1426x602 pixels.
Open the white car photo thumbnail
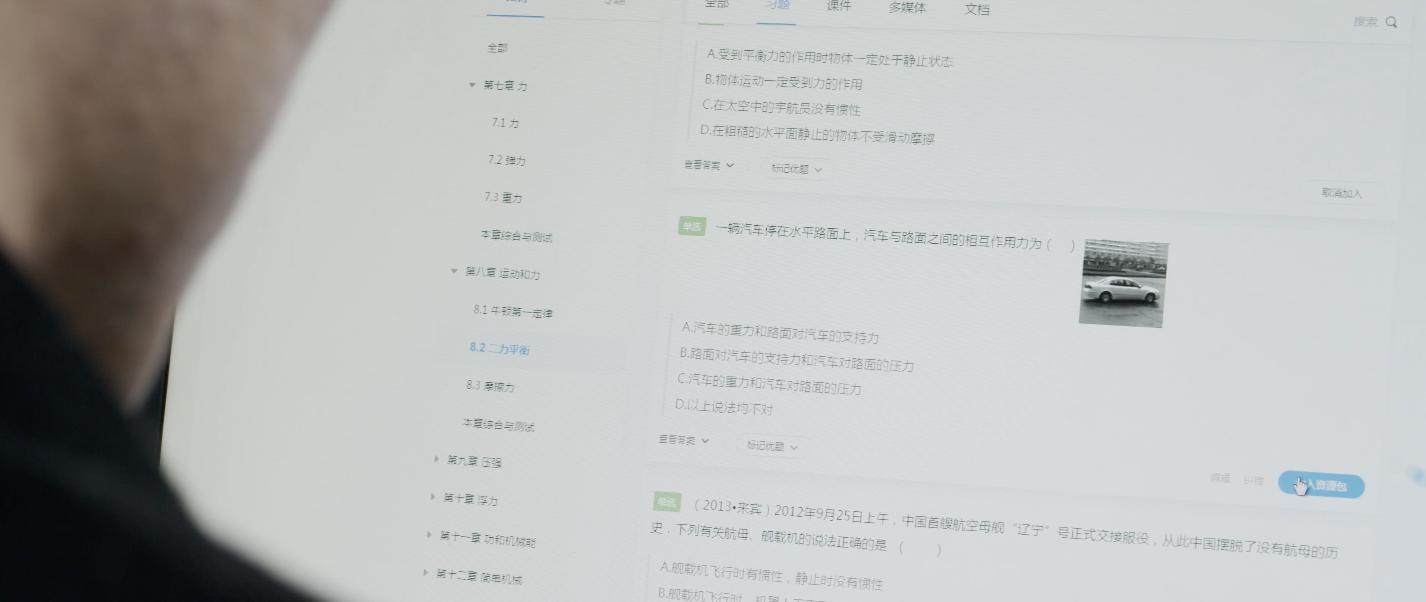tap(1124, 283)
